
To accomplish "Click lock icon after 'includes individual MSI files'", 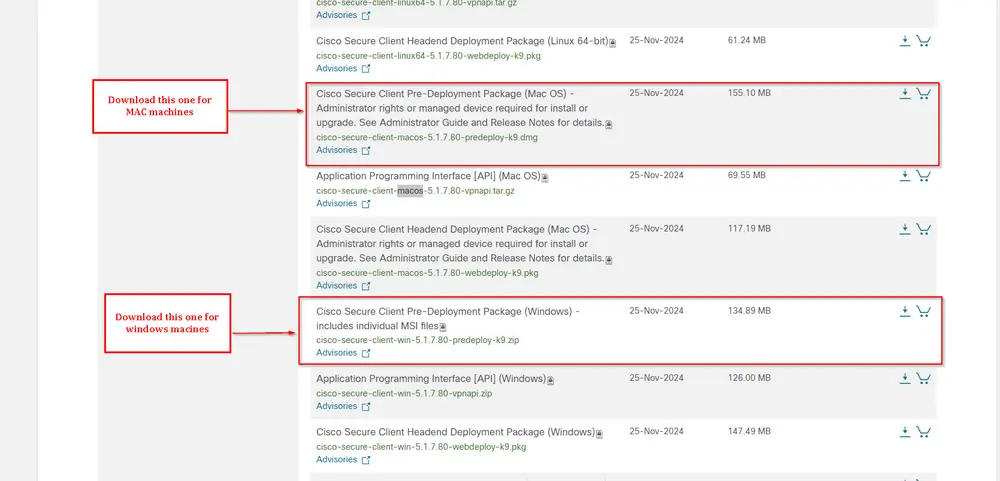I will coord(443,327).
